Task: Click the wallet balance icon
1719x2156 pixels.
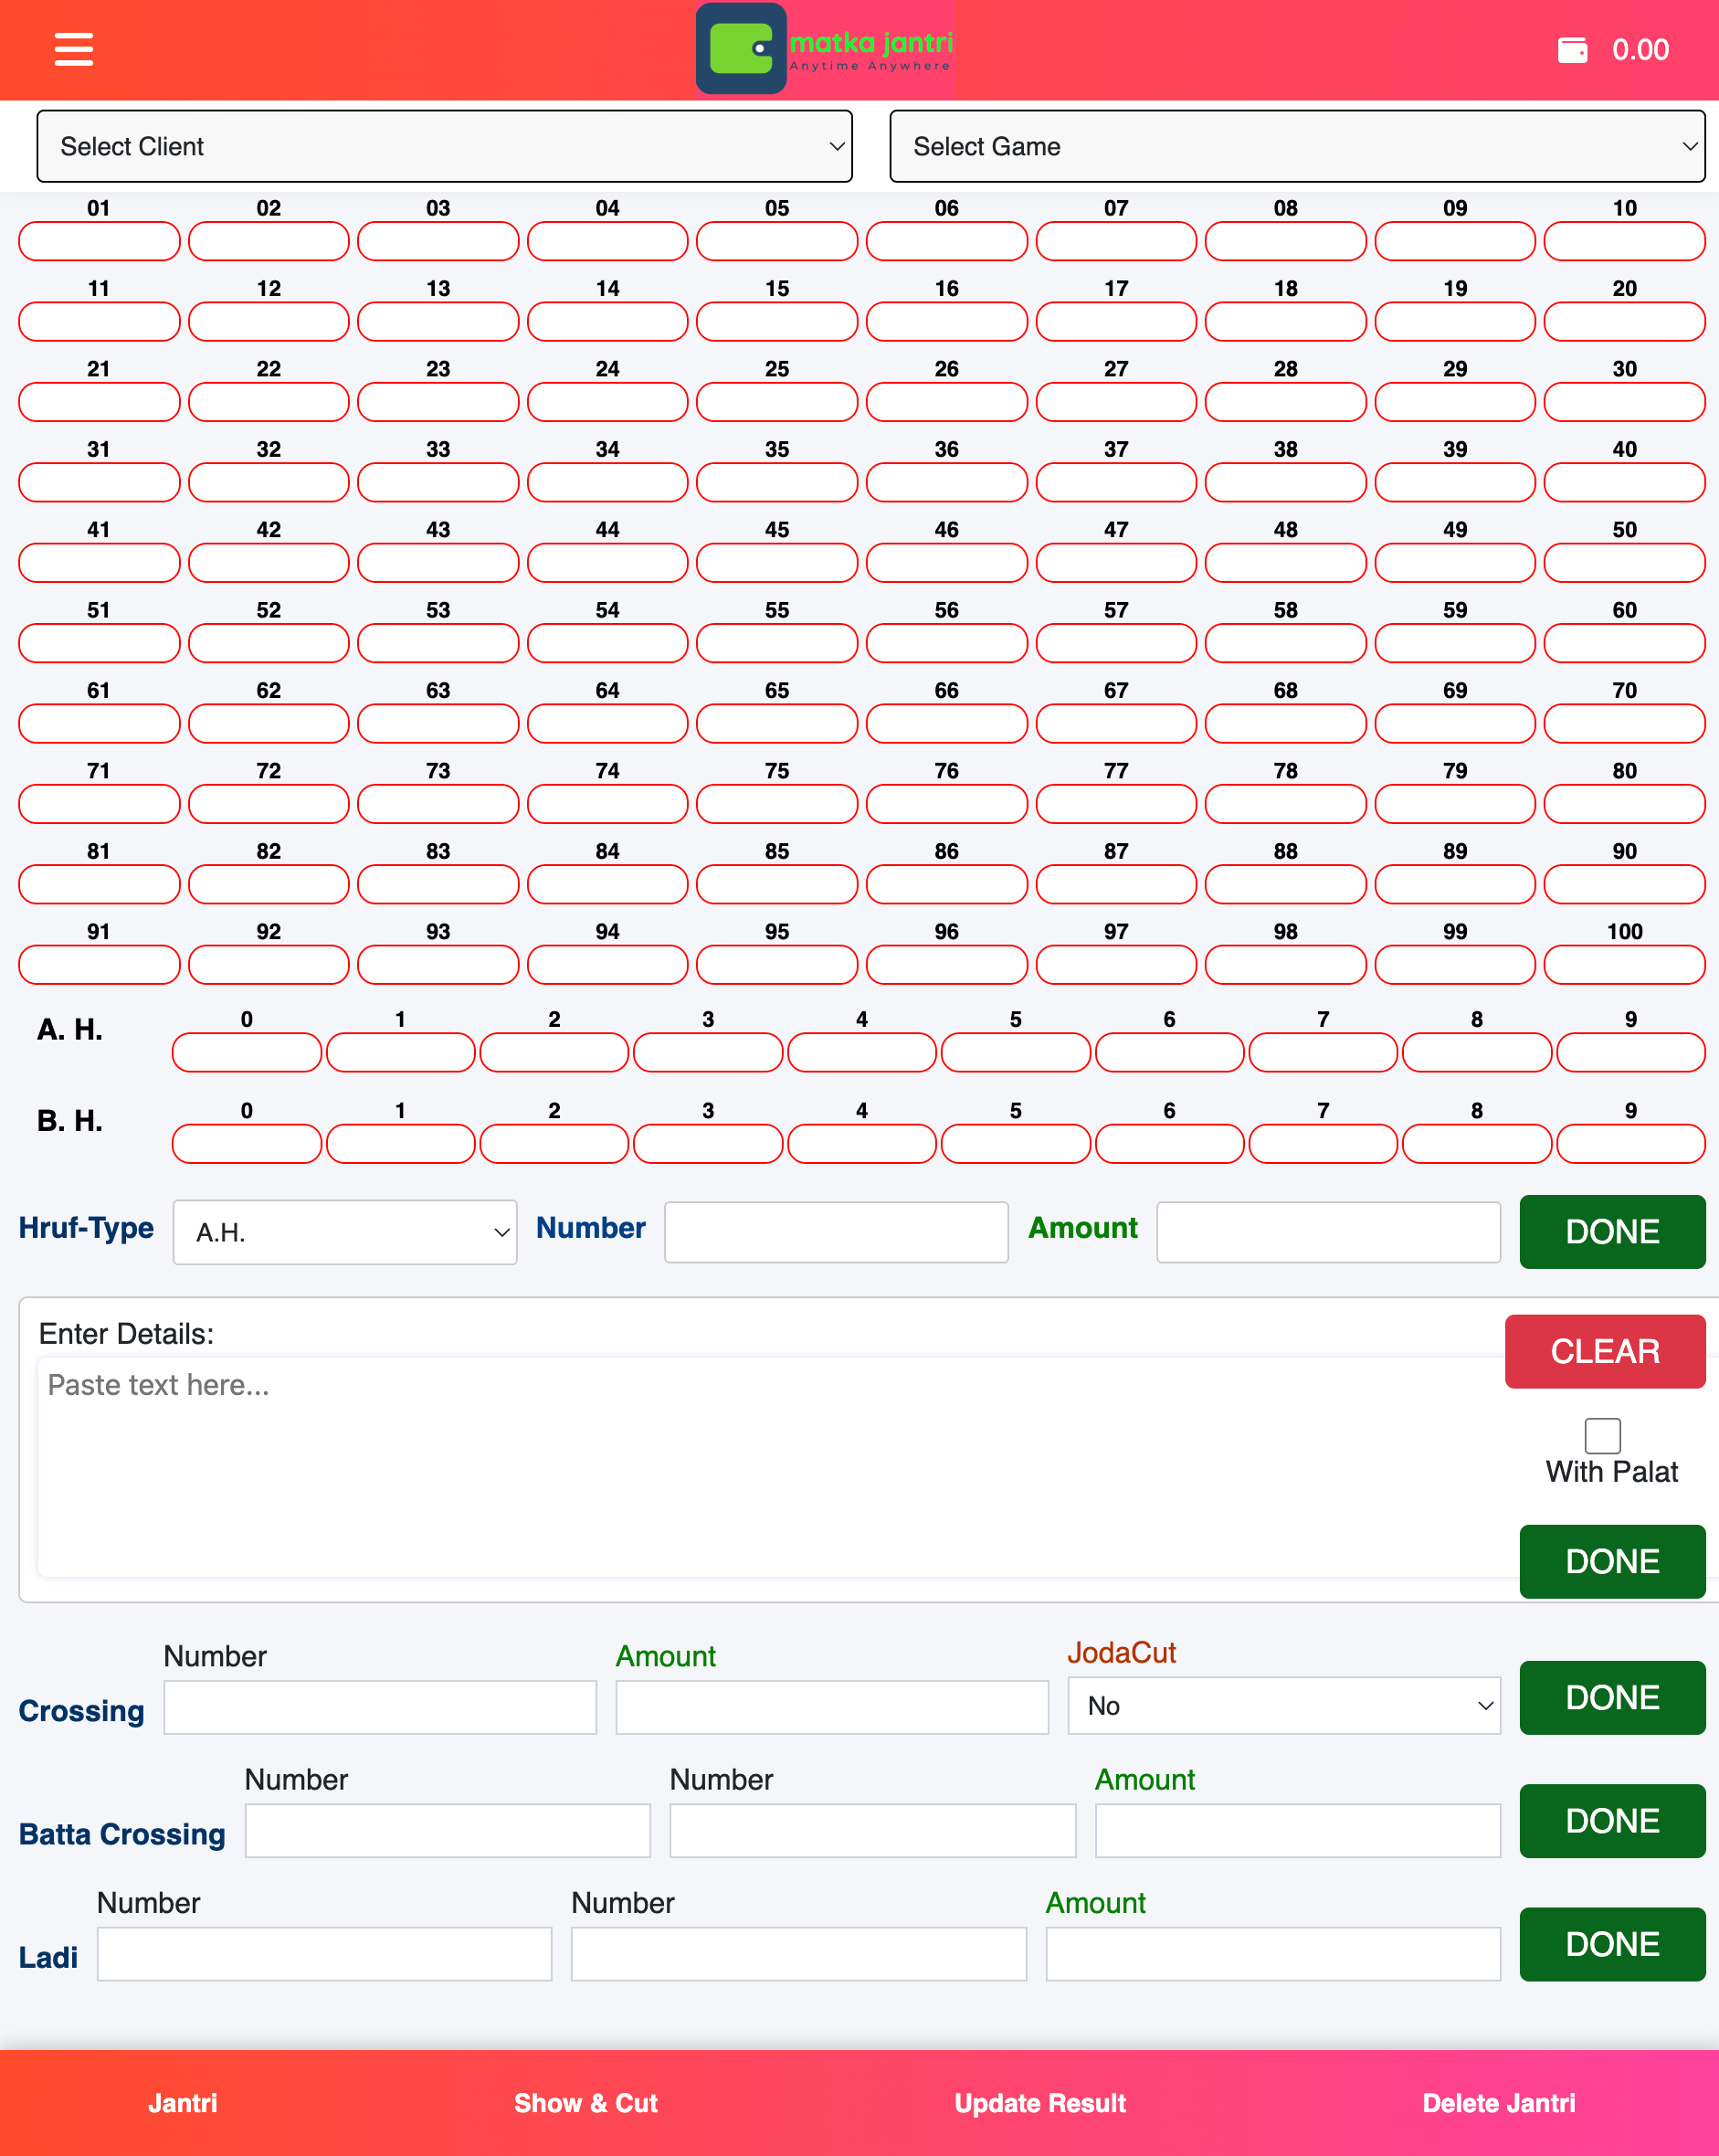Action: point(1573,48)
